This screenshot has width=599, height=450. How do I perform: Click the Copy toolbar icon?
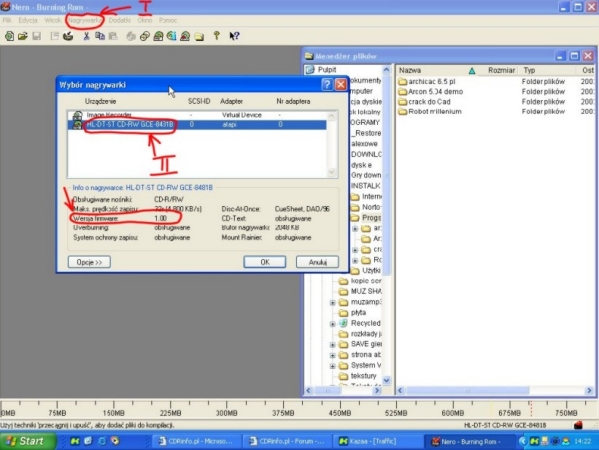coord(100,36)
